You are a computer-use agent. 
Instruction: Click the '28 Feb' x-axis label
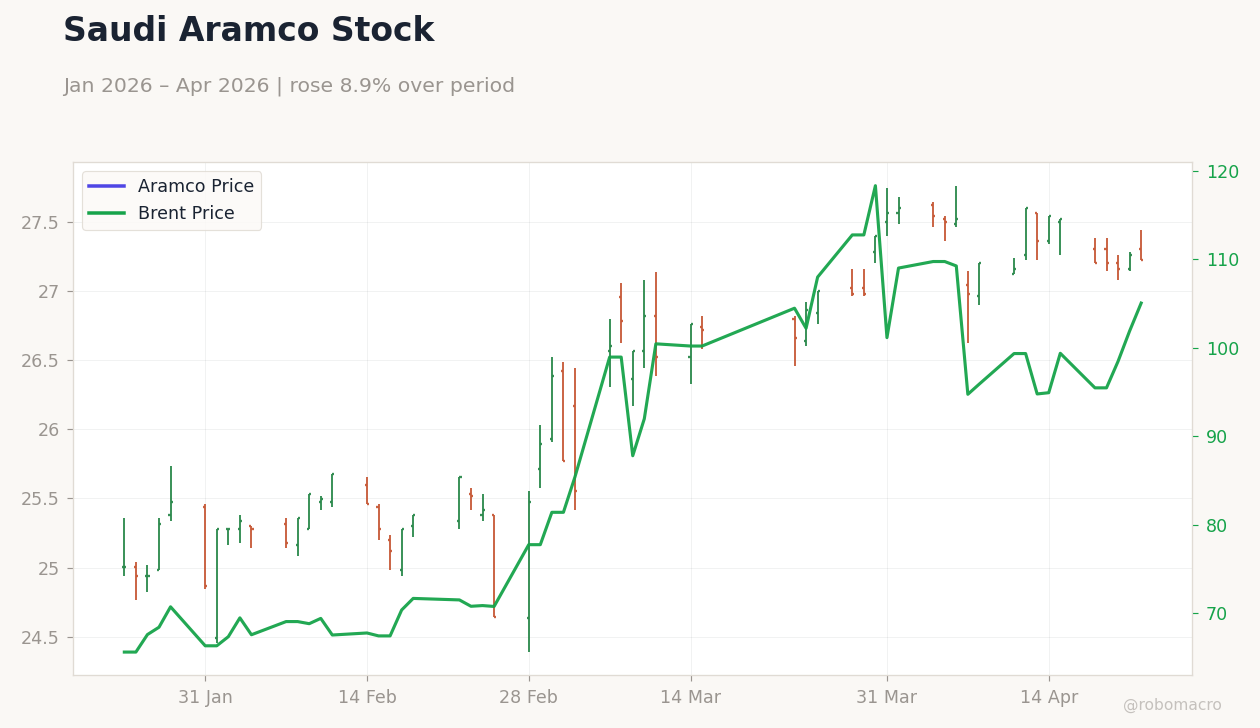[529, 698]
